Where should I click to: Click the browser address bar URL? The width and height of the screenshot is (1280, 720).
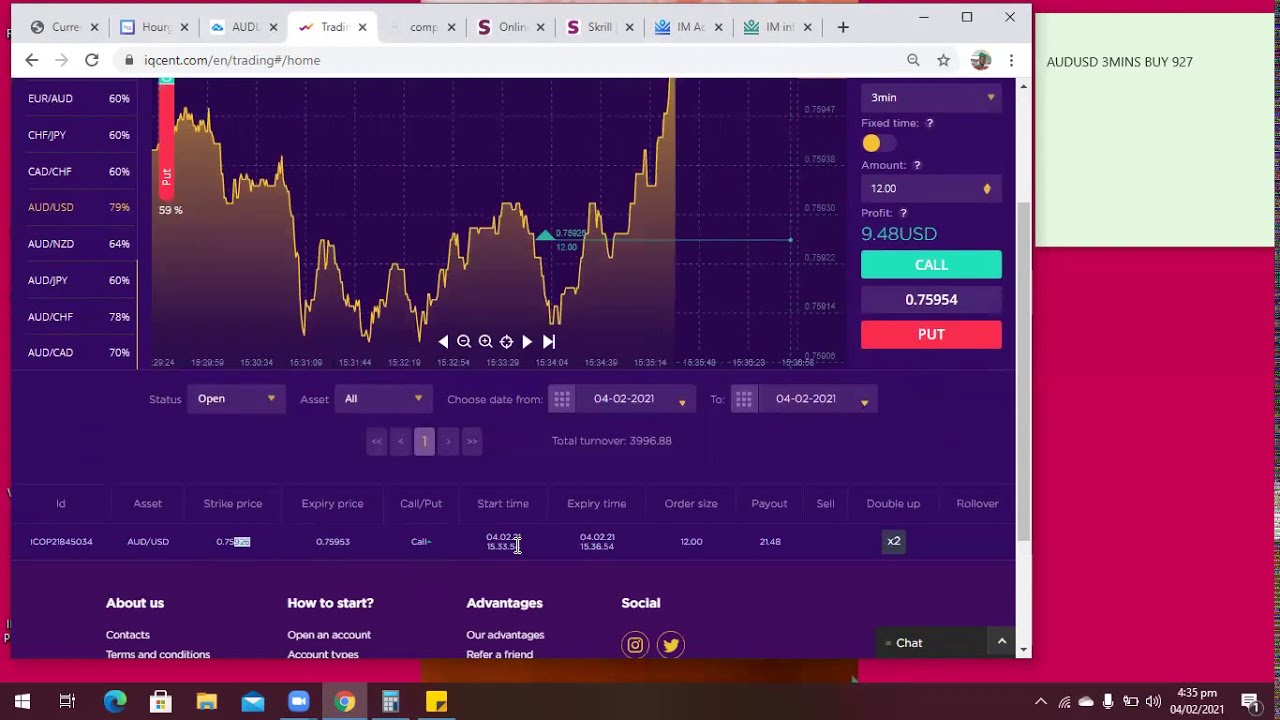(x=232, y=60)
